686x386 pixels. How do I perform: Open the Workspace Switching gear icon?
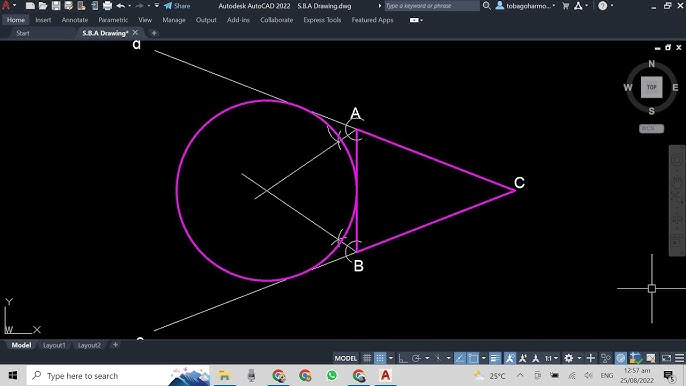pos(568,358)
